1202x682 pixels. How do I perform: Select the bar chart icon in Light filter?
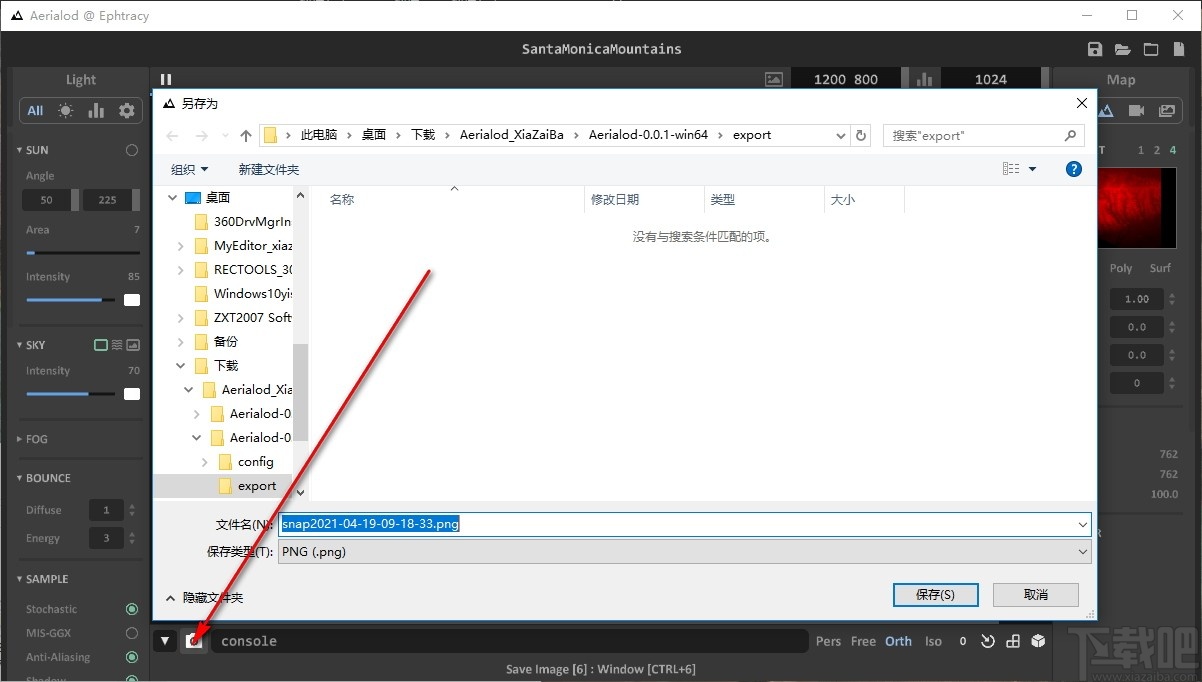[x=96, y=111]
